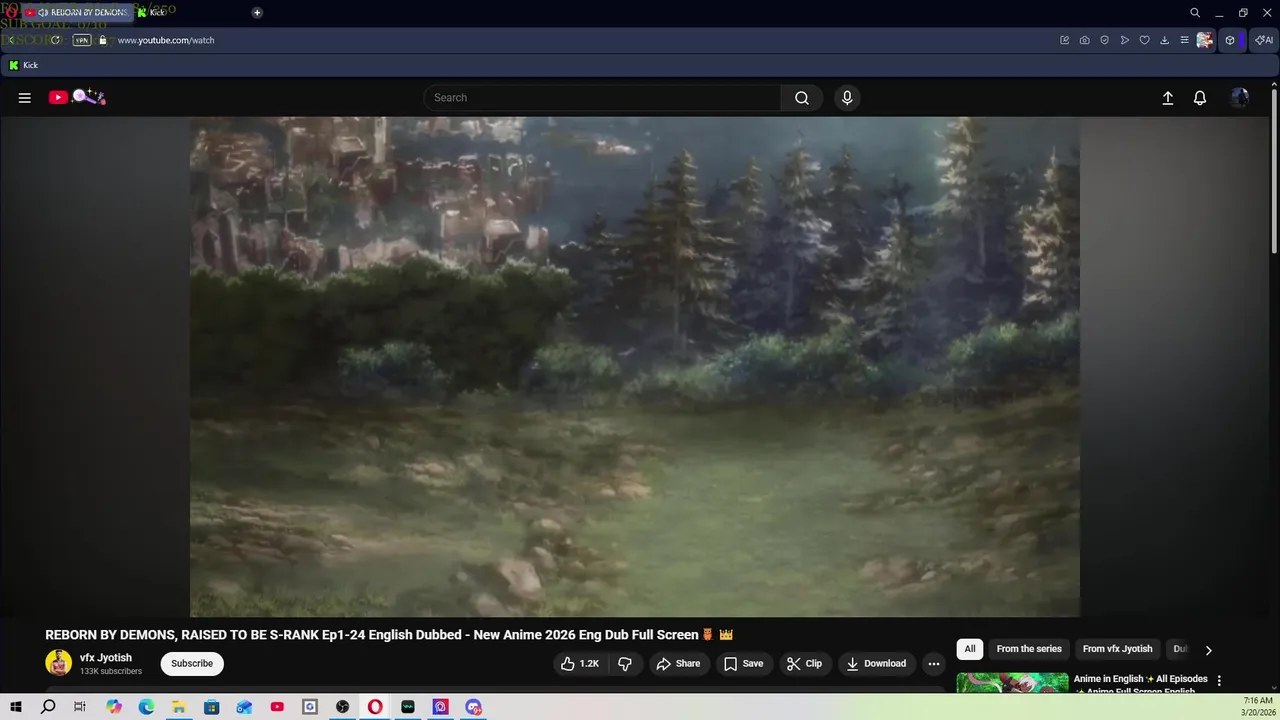Select the From vfx Jyotish chip
This screenshot has width=1280, height=720.
(1117, 649)
